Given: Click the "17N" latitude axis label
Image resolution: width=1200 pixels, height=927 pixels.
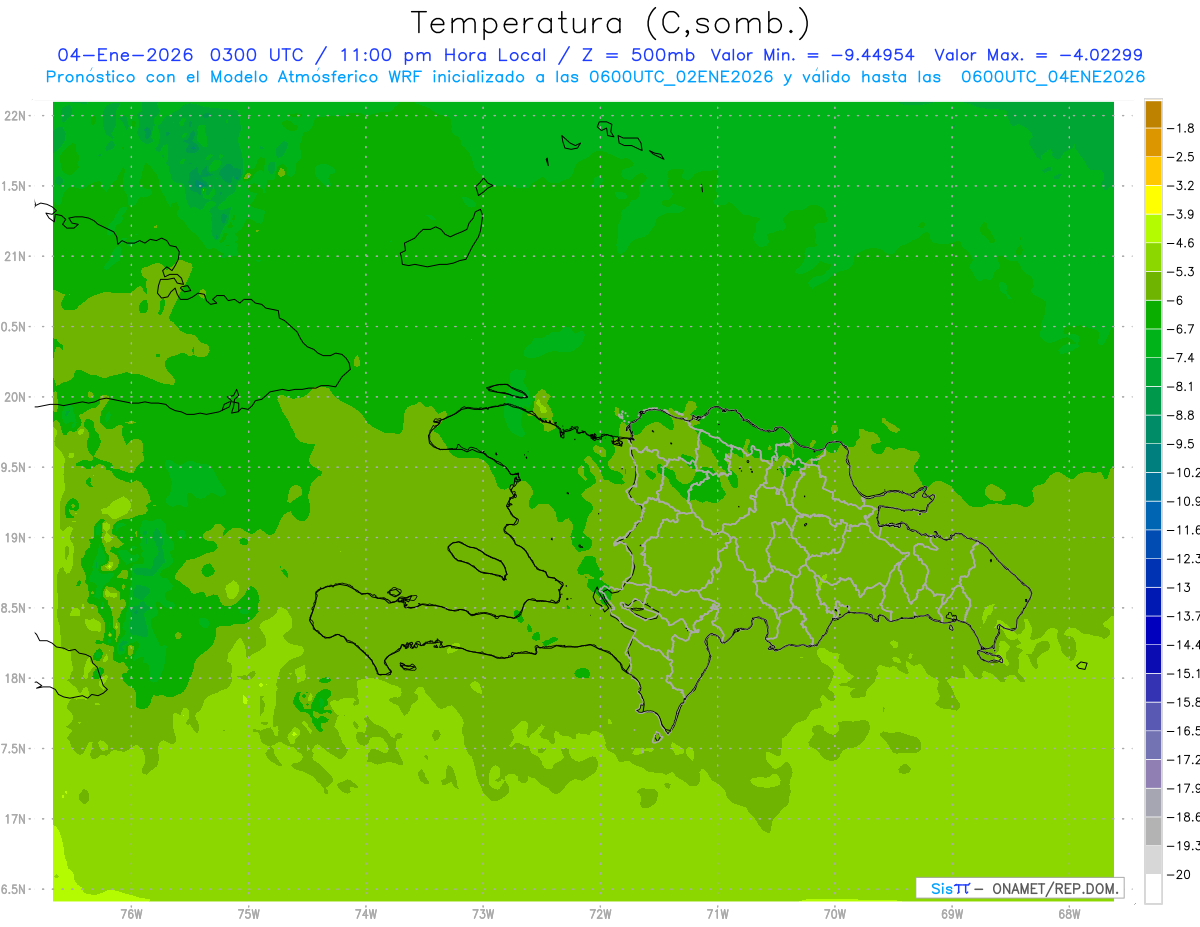Looking at the screenshot, I should pyautogui.click(x=15, y=819).
